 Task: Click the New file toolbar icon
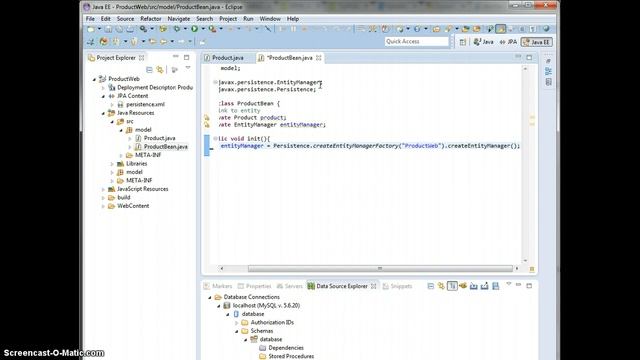91,29
